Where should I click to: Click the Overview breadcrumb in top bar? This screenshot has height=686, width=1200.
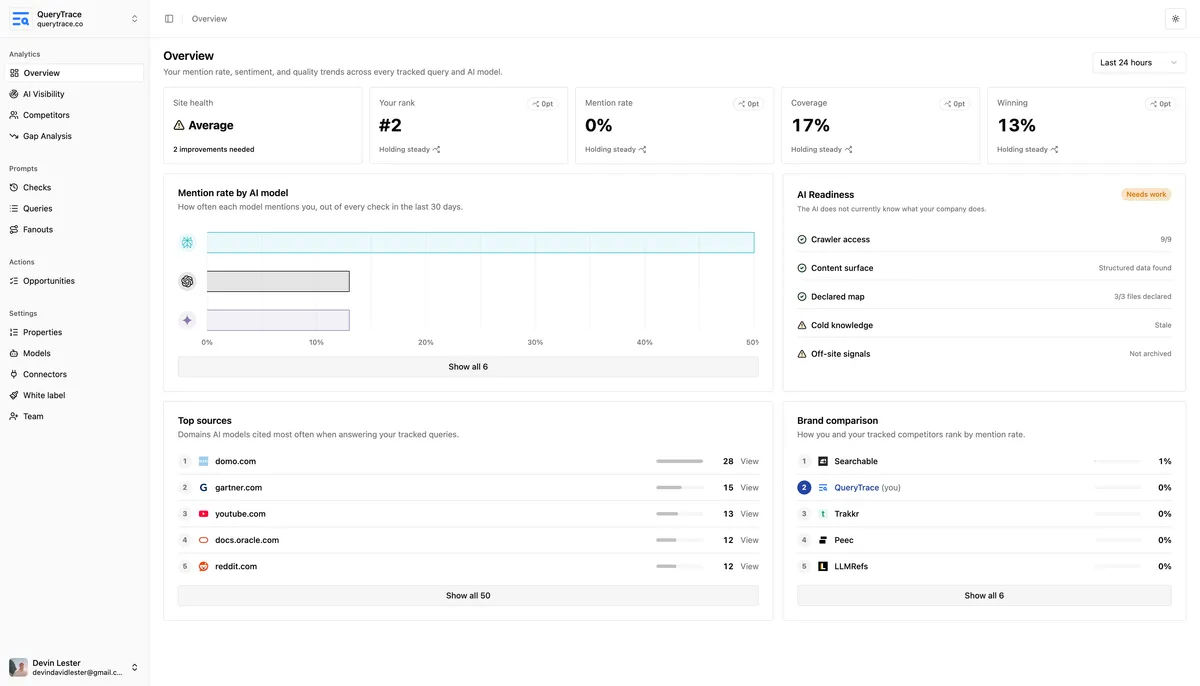click(209, 19)
